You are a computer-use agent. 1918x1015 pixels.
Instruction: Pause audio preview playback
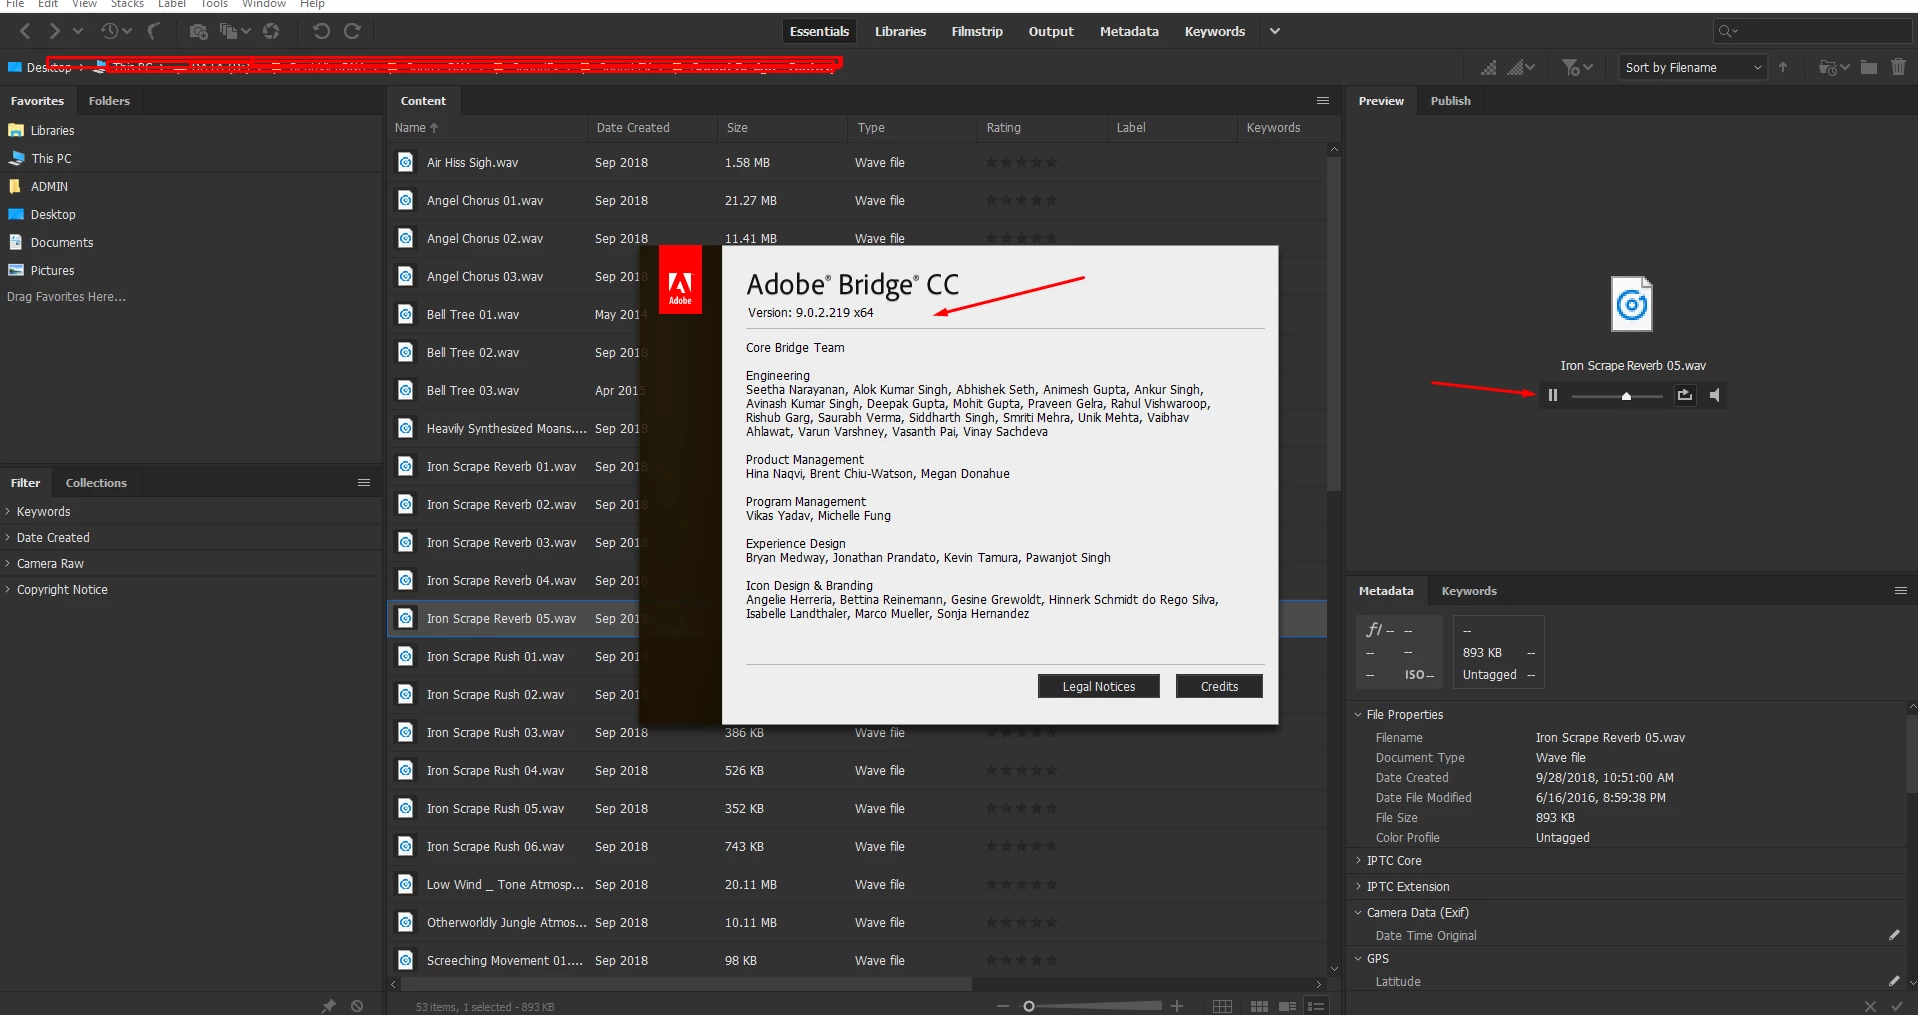1553,395
